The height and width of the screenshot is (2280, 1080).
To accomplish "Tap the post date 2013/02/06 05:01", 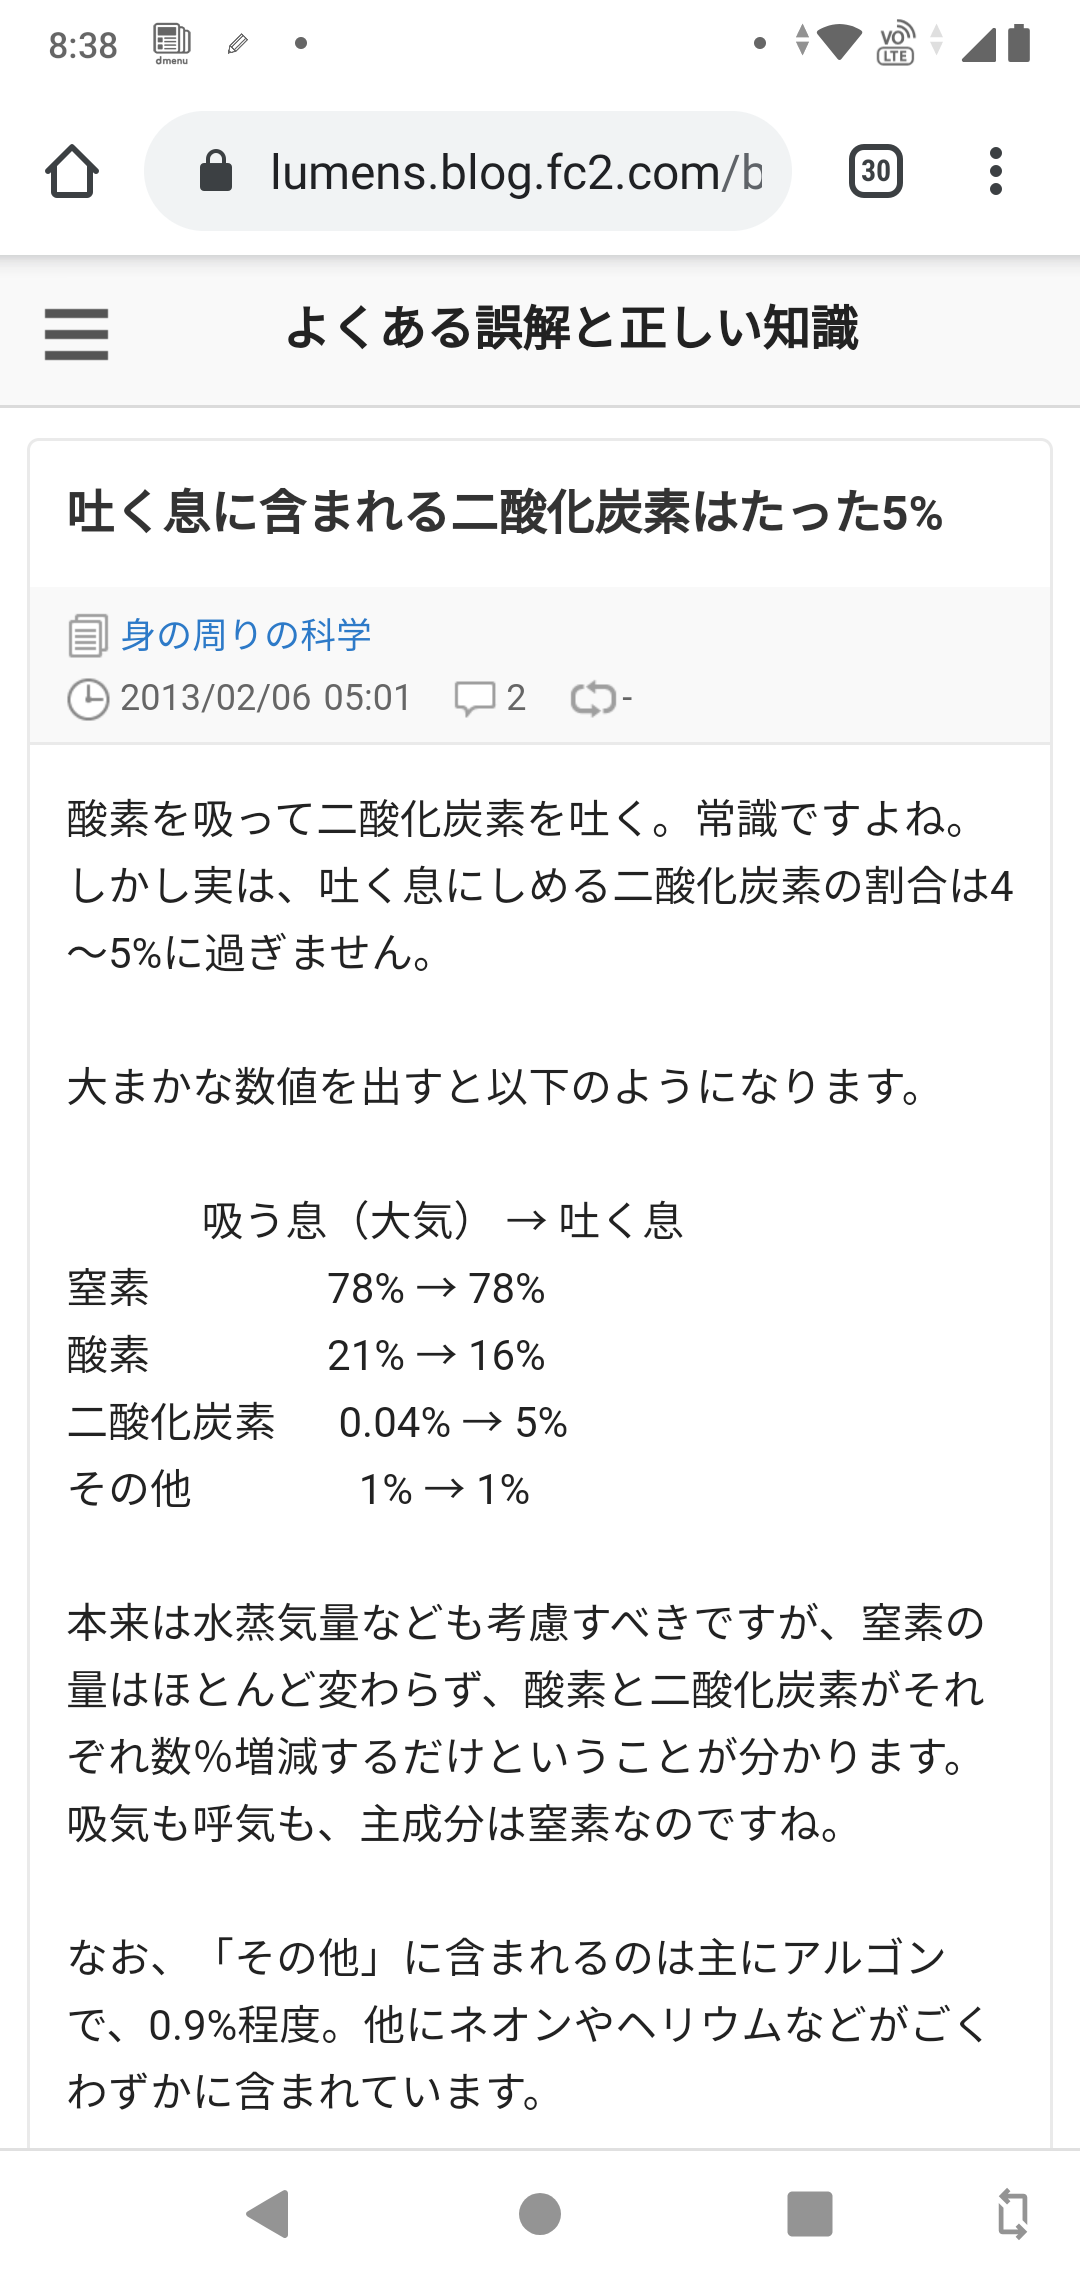I will click(265, 698).
